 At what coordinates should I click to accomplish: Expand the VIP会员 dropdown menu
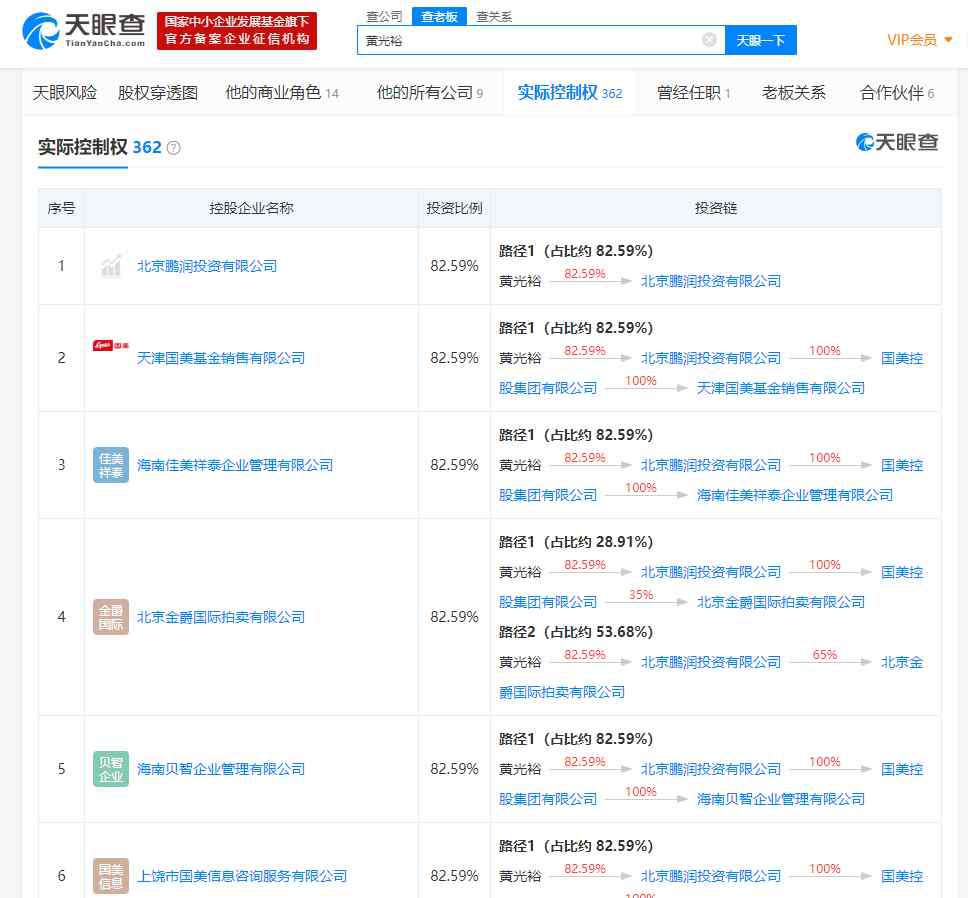point(919,40)
